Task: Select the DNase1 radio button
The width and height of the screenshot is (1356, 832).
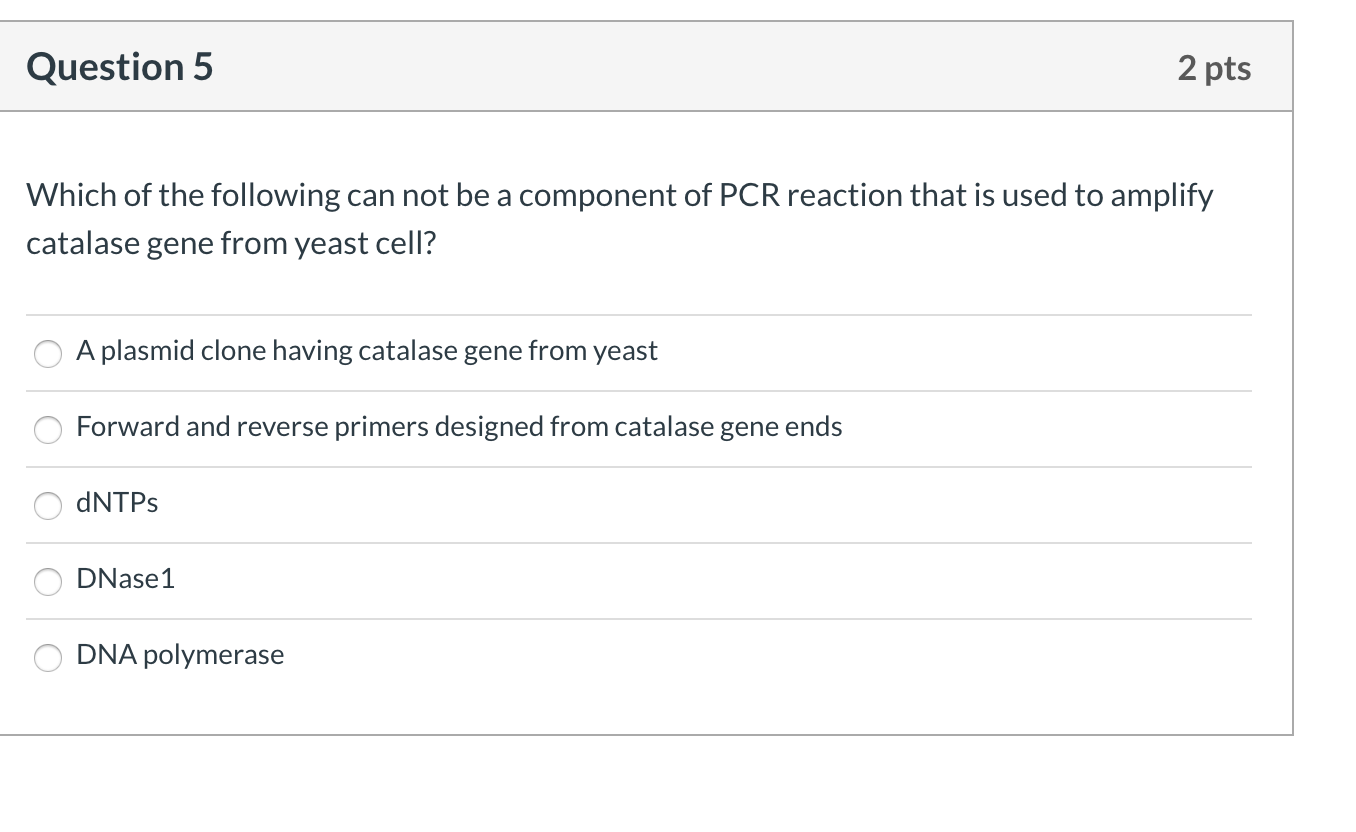Action: click(x=49, y=582)
